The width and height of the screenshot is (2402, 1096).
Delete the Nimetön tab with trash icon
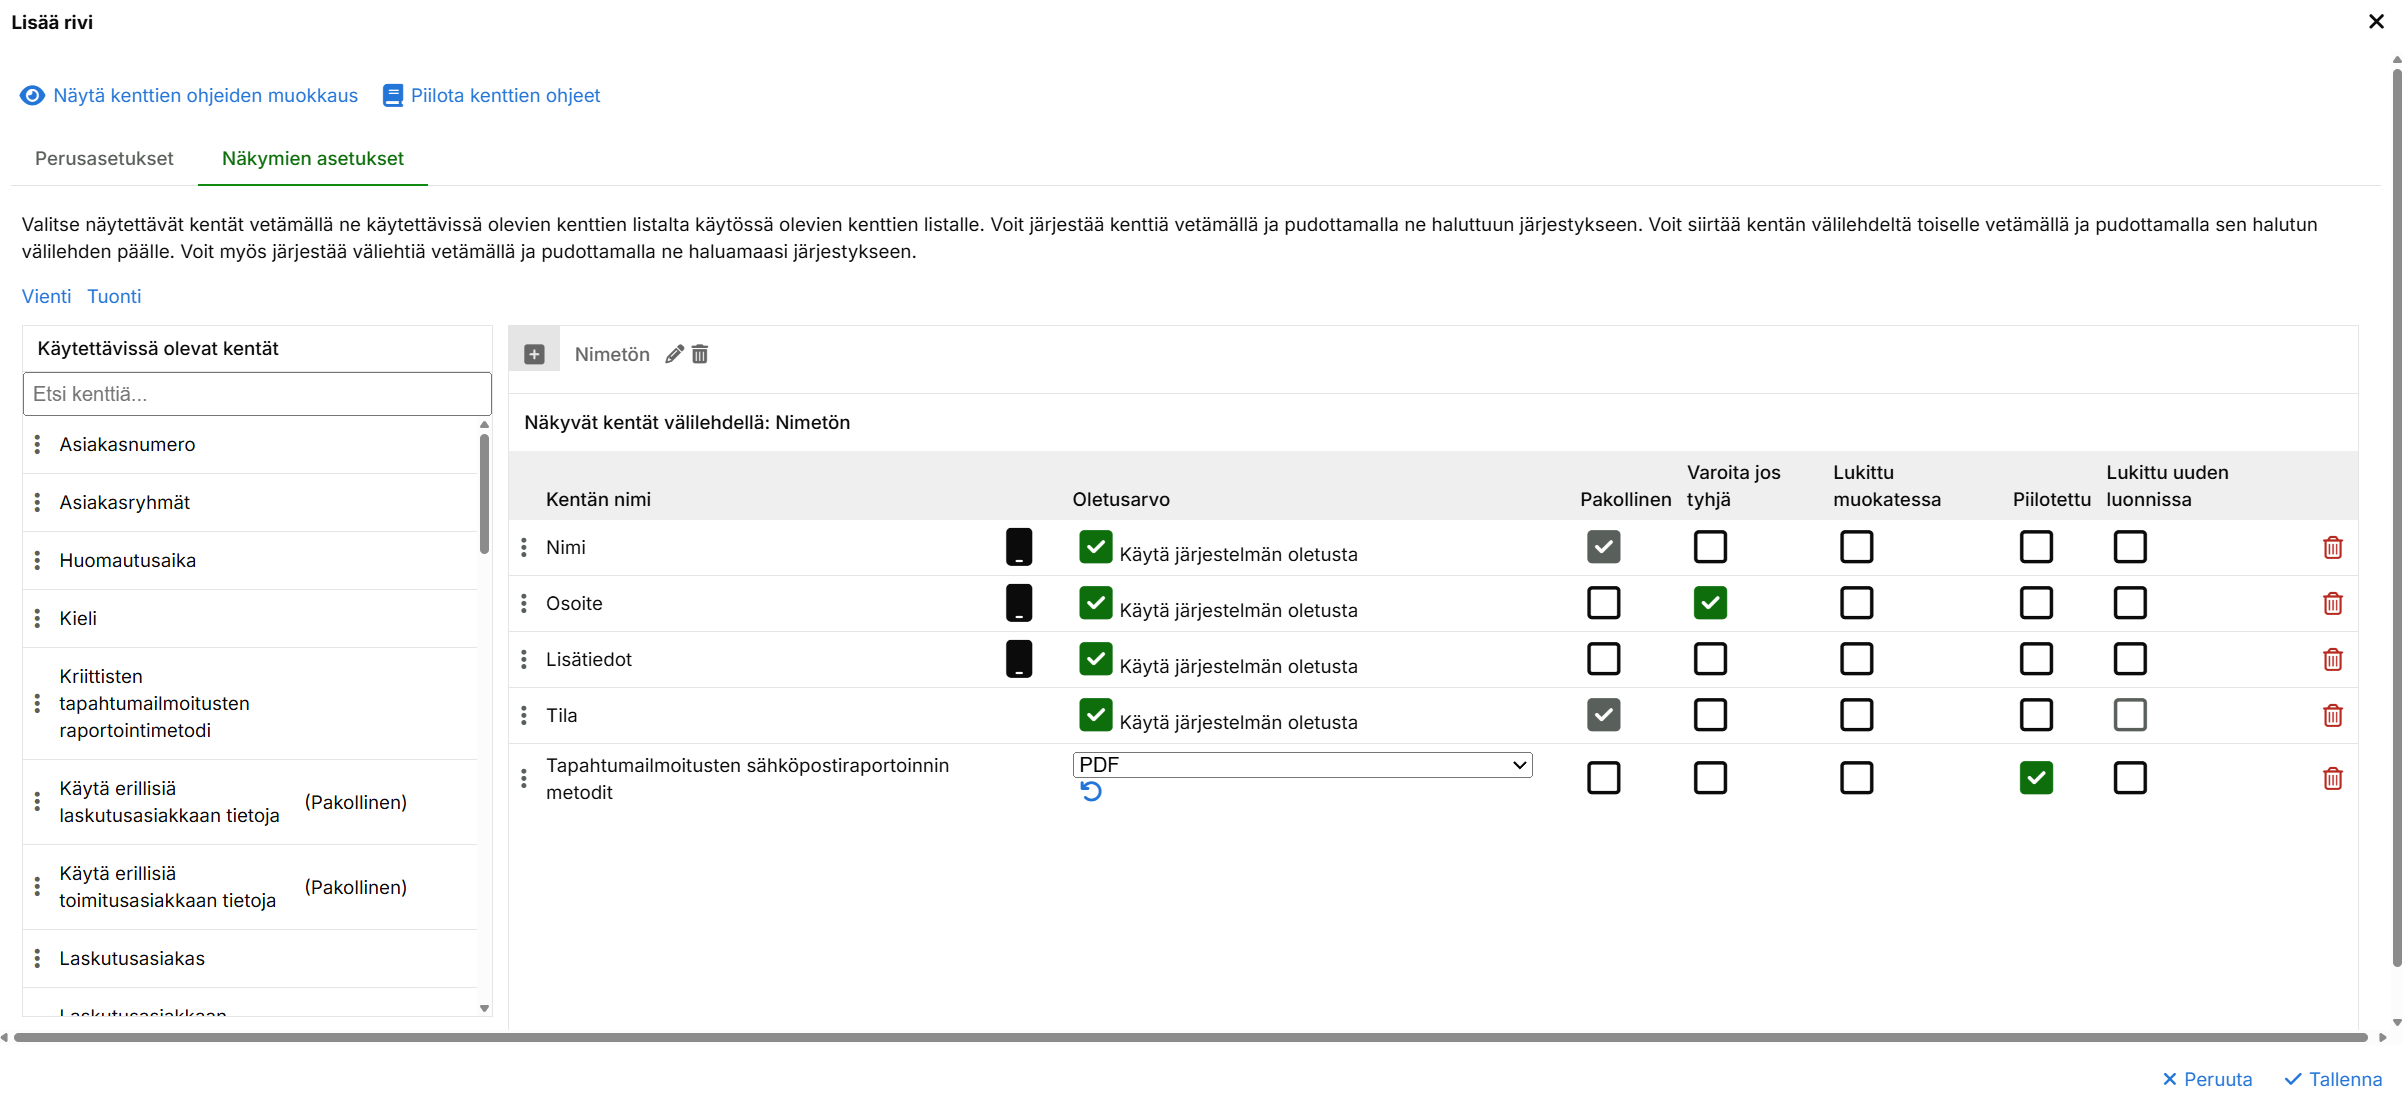700,354
